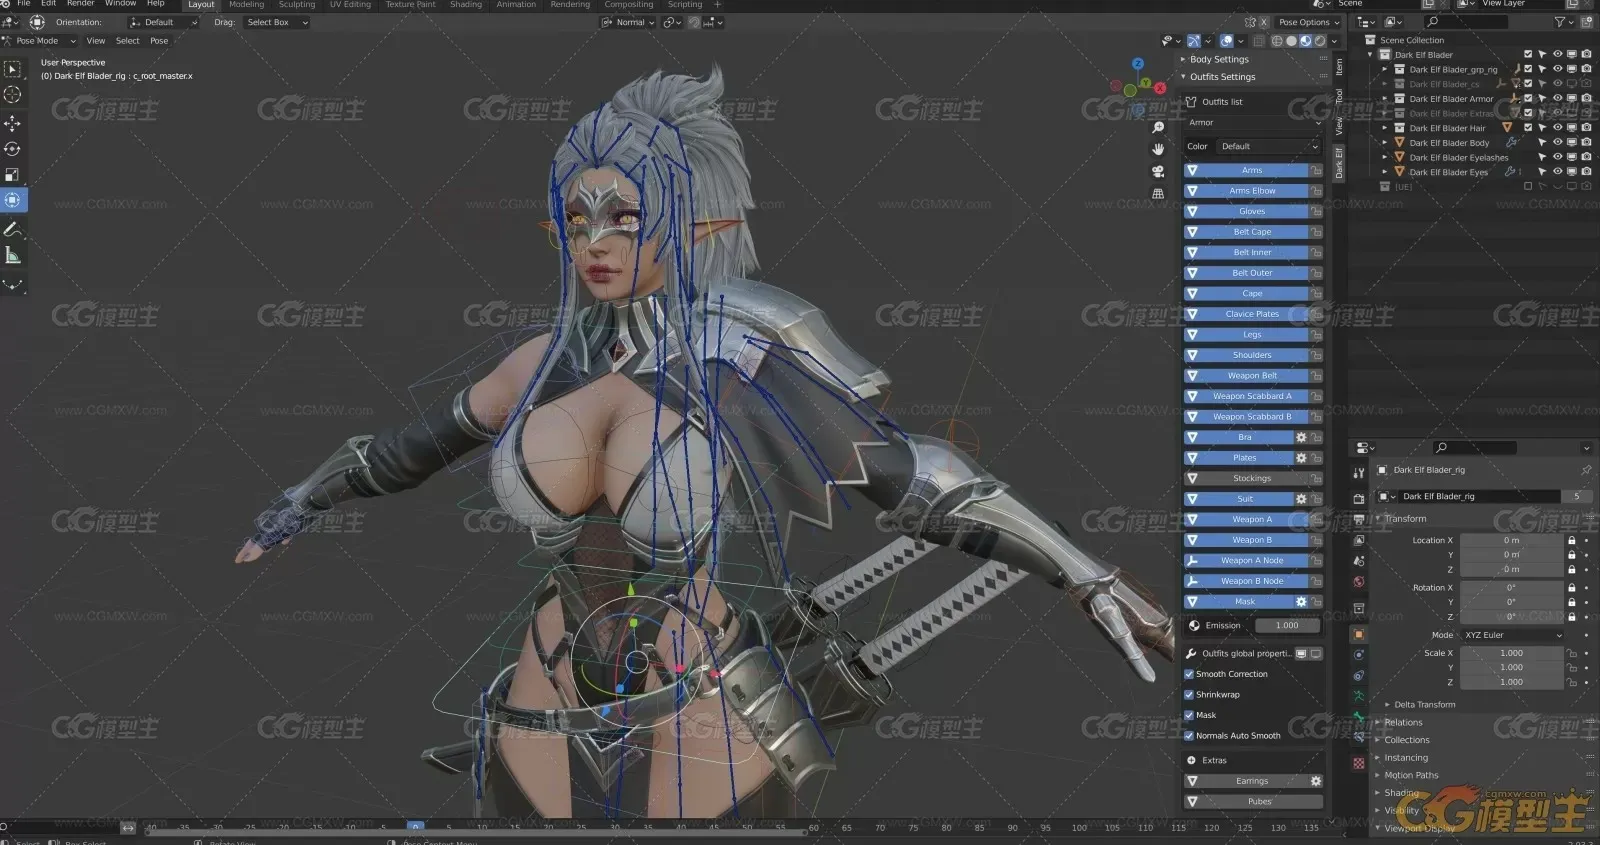Switch to Sculpting workspace tab
The width and height of the screenshot is (1600, 845).
pos(296,5)
